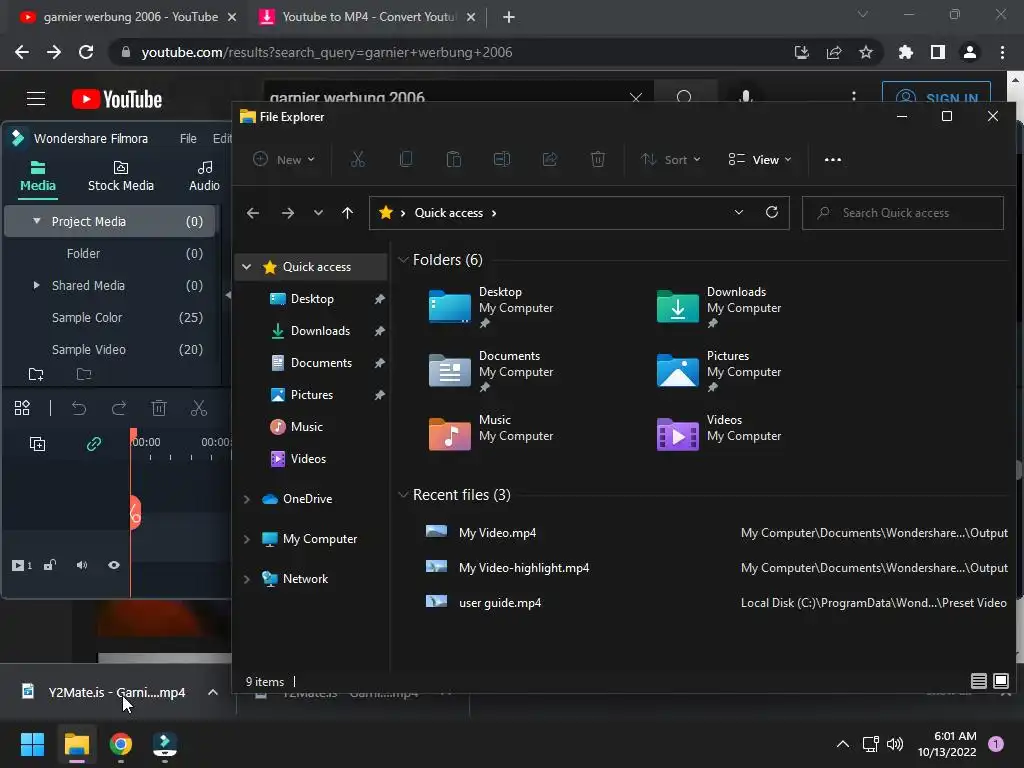Collapse the Folders (6) group
This screenshot has height=768, width=1024.
point(403,260)
